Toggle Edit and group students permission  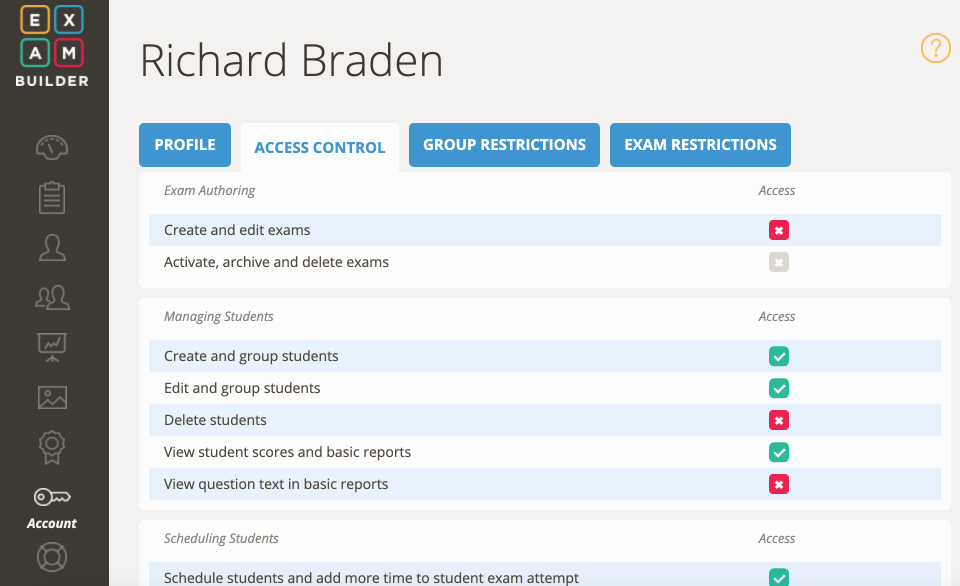(779, 388)
